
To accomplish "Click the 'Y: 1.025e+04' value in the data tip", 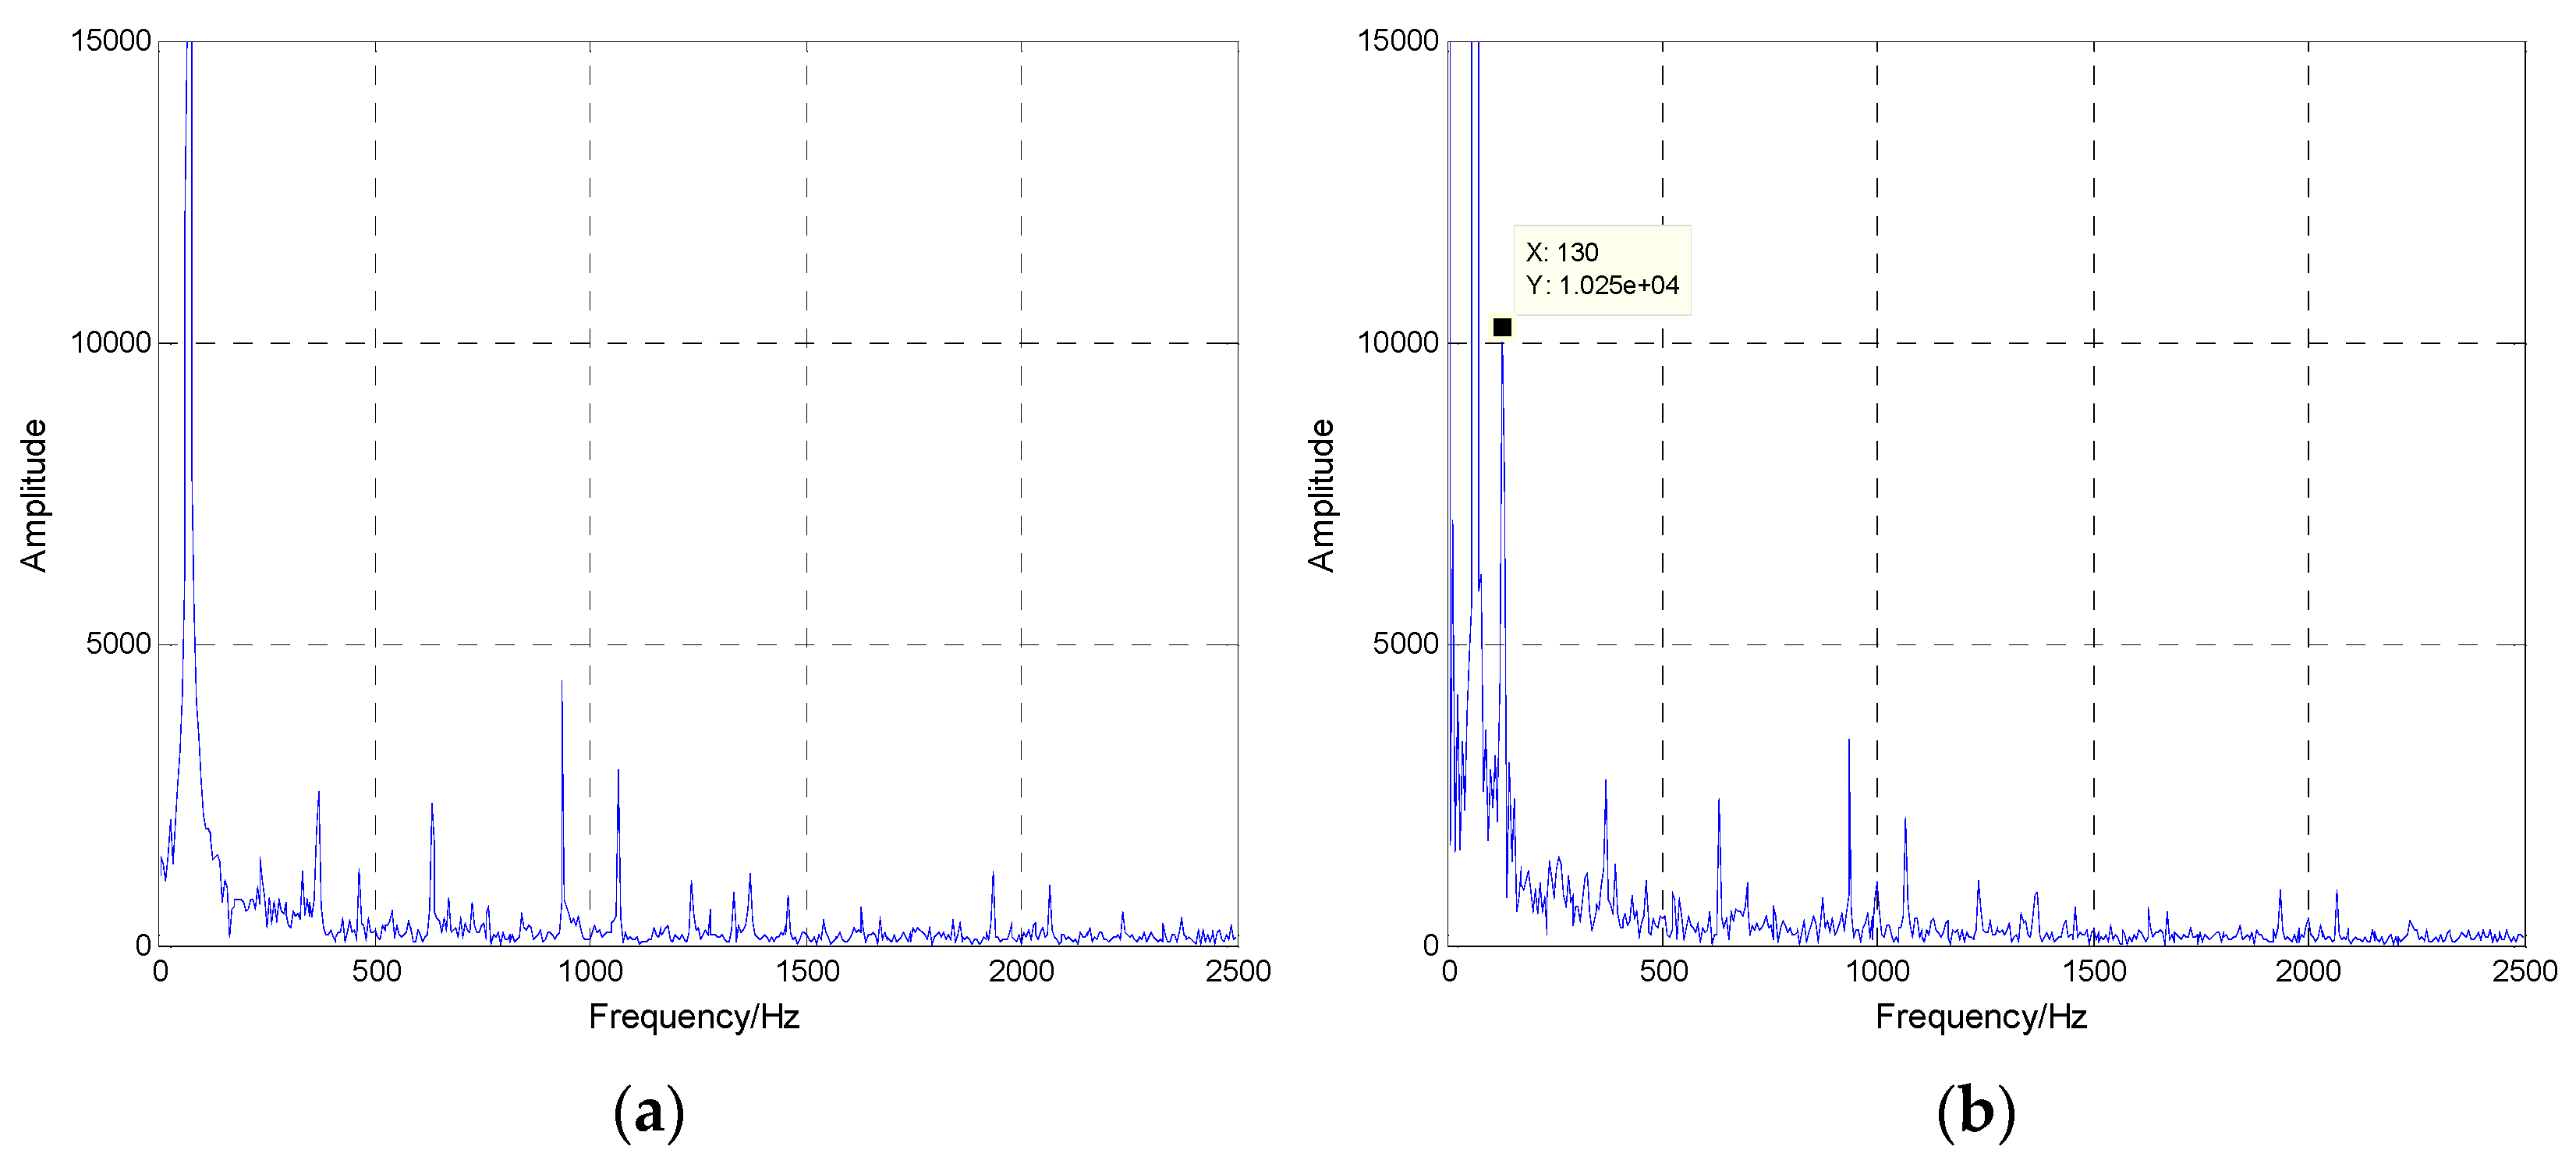I will coord(1602,286).
